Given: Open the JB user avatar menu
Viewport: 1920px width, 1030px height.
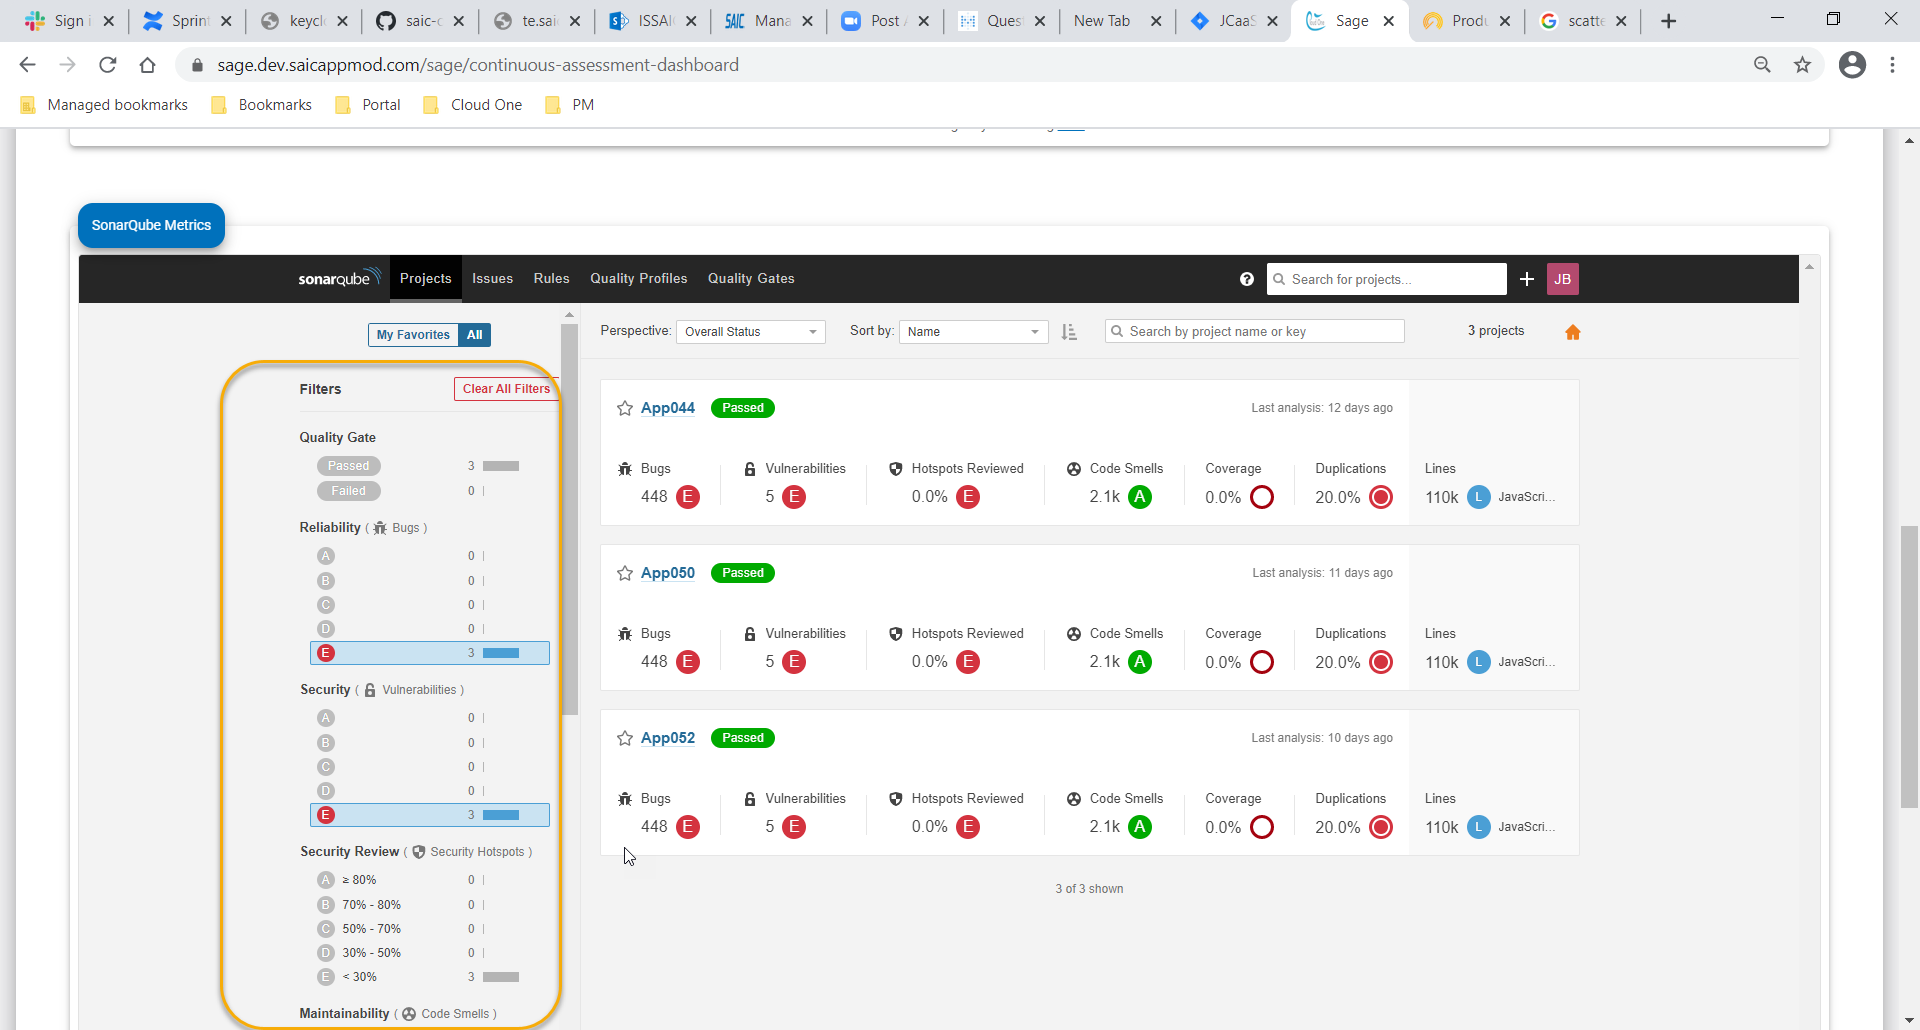Looking at the screenshot, I should [1563, 279].
